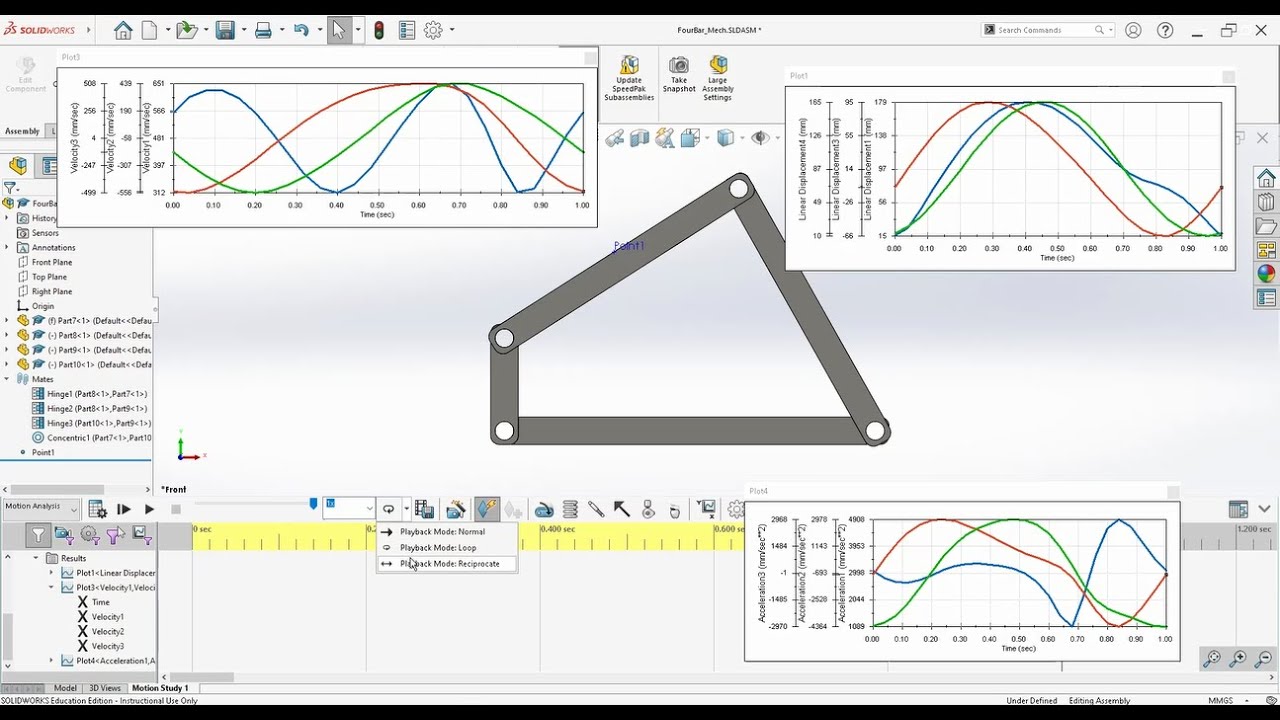This screenshot has width=1280, height=720.
Task: Toggle Filter Driving button
Action: 89,536
